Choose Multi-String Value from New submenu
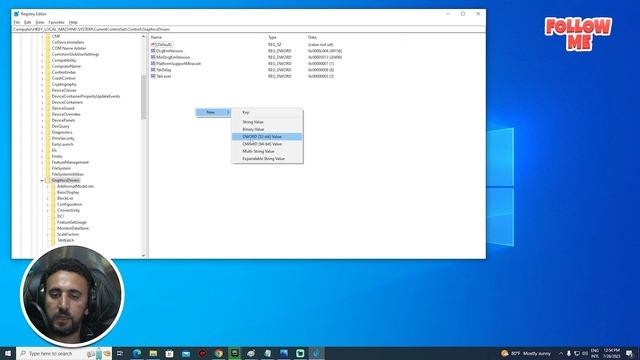Viewport: 640px width, 360px height. pyautogui.click(x=267, y=151)
